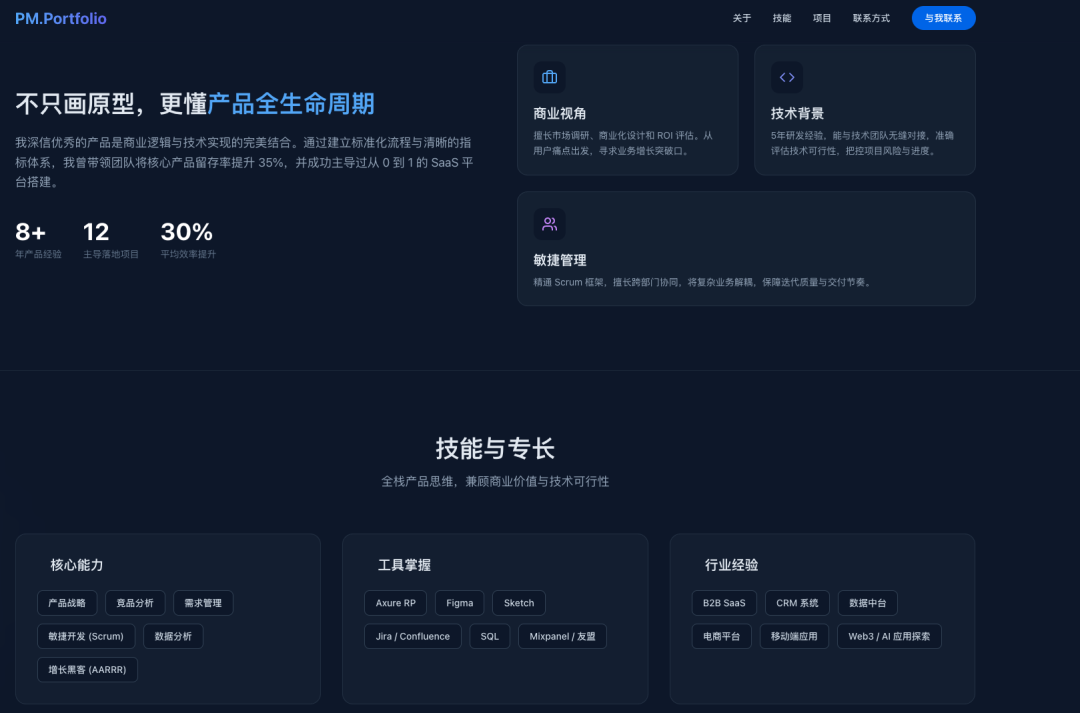This screenshot has height=713, width=1080.
Task: Click the 数据分析 capability tag
Action: (x=173, y=636)
